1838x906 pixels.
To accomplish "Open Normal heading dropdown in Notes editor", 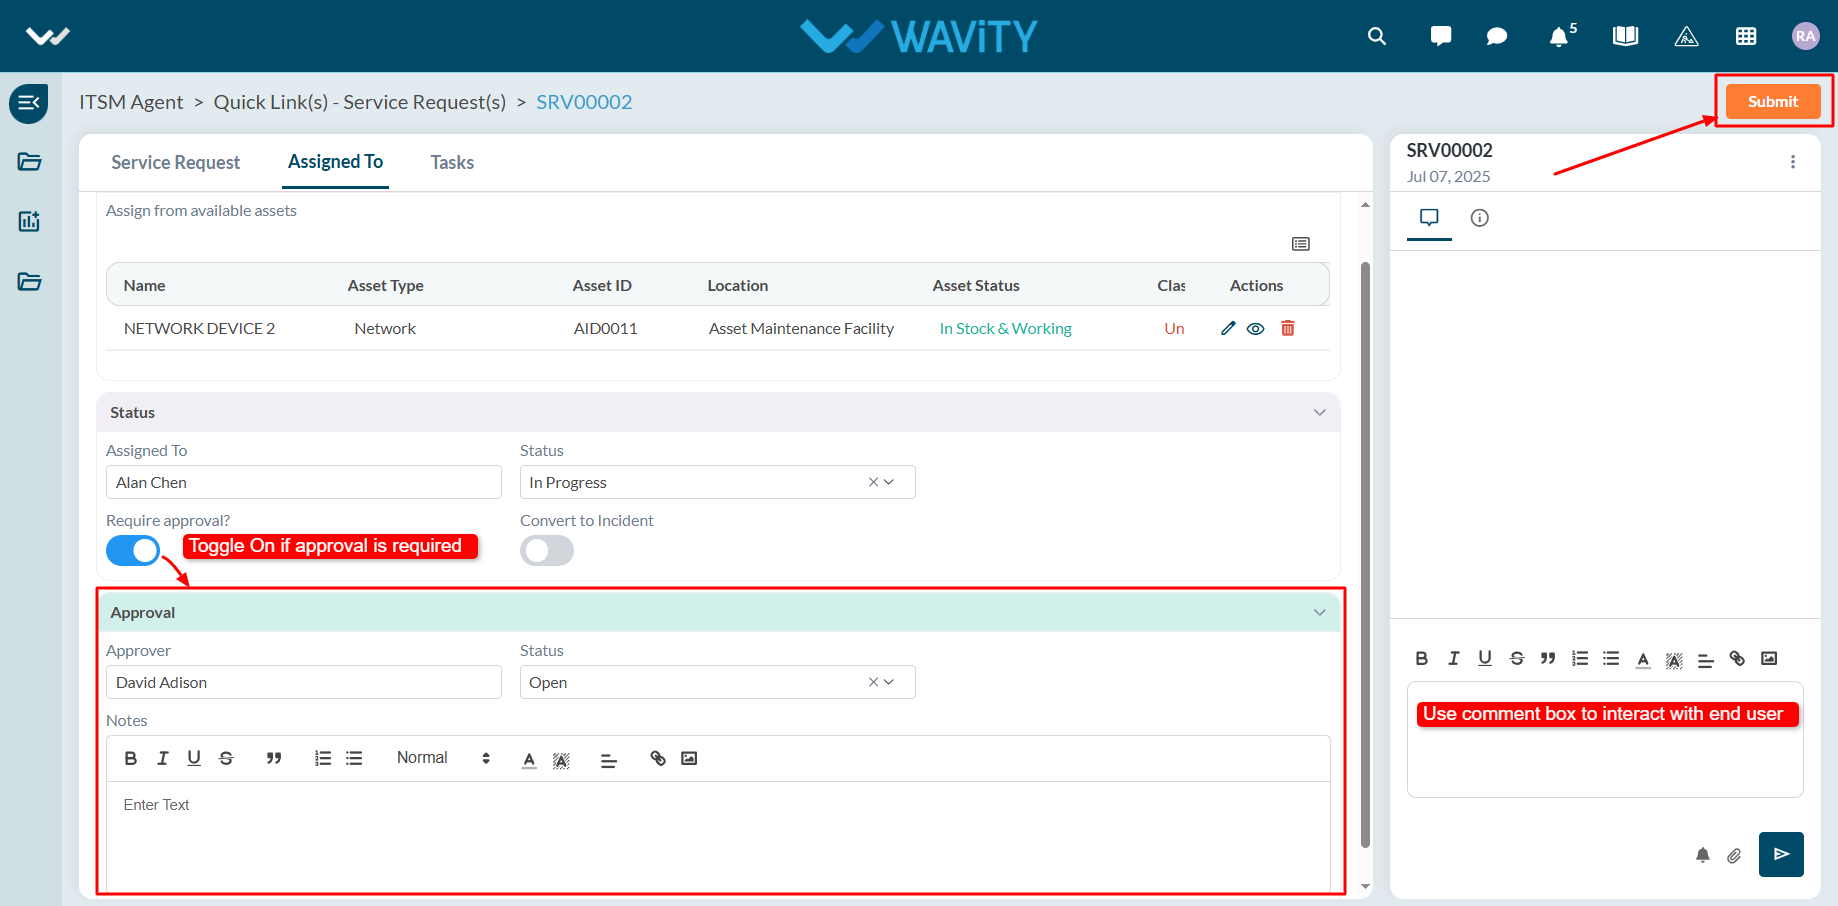I will coord(444,758).
